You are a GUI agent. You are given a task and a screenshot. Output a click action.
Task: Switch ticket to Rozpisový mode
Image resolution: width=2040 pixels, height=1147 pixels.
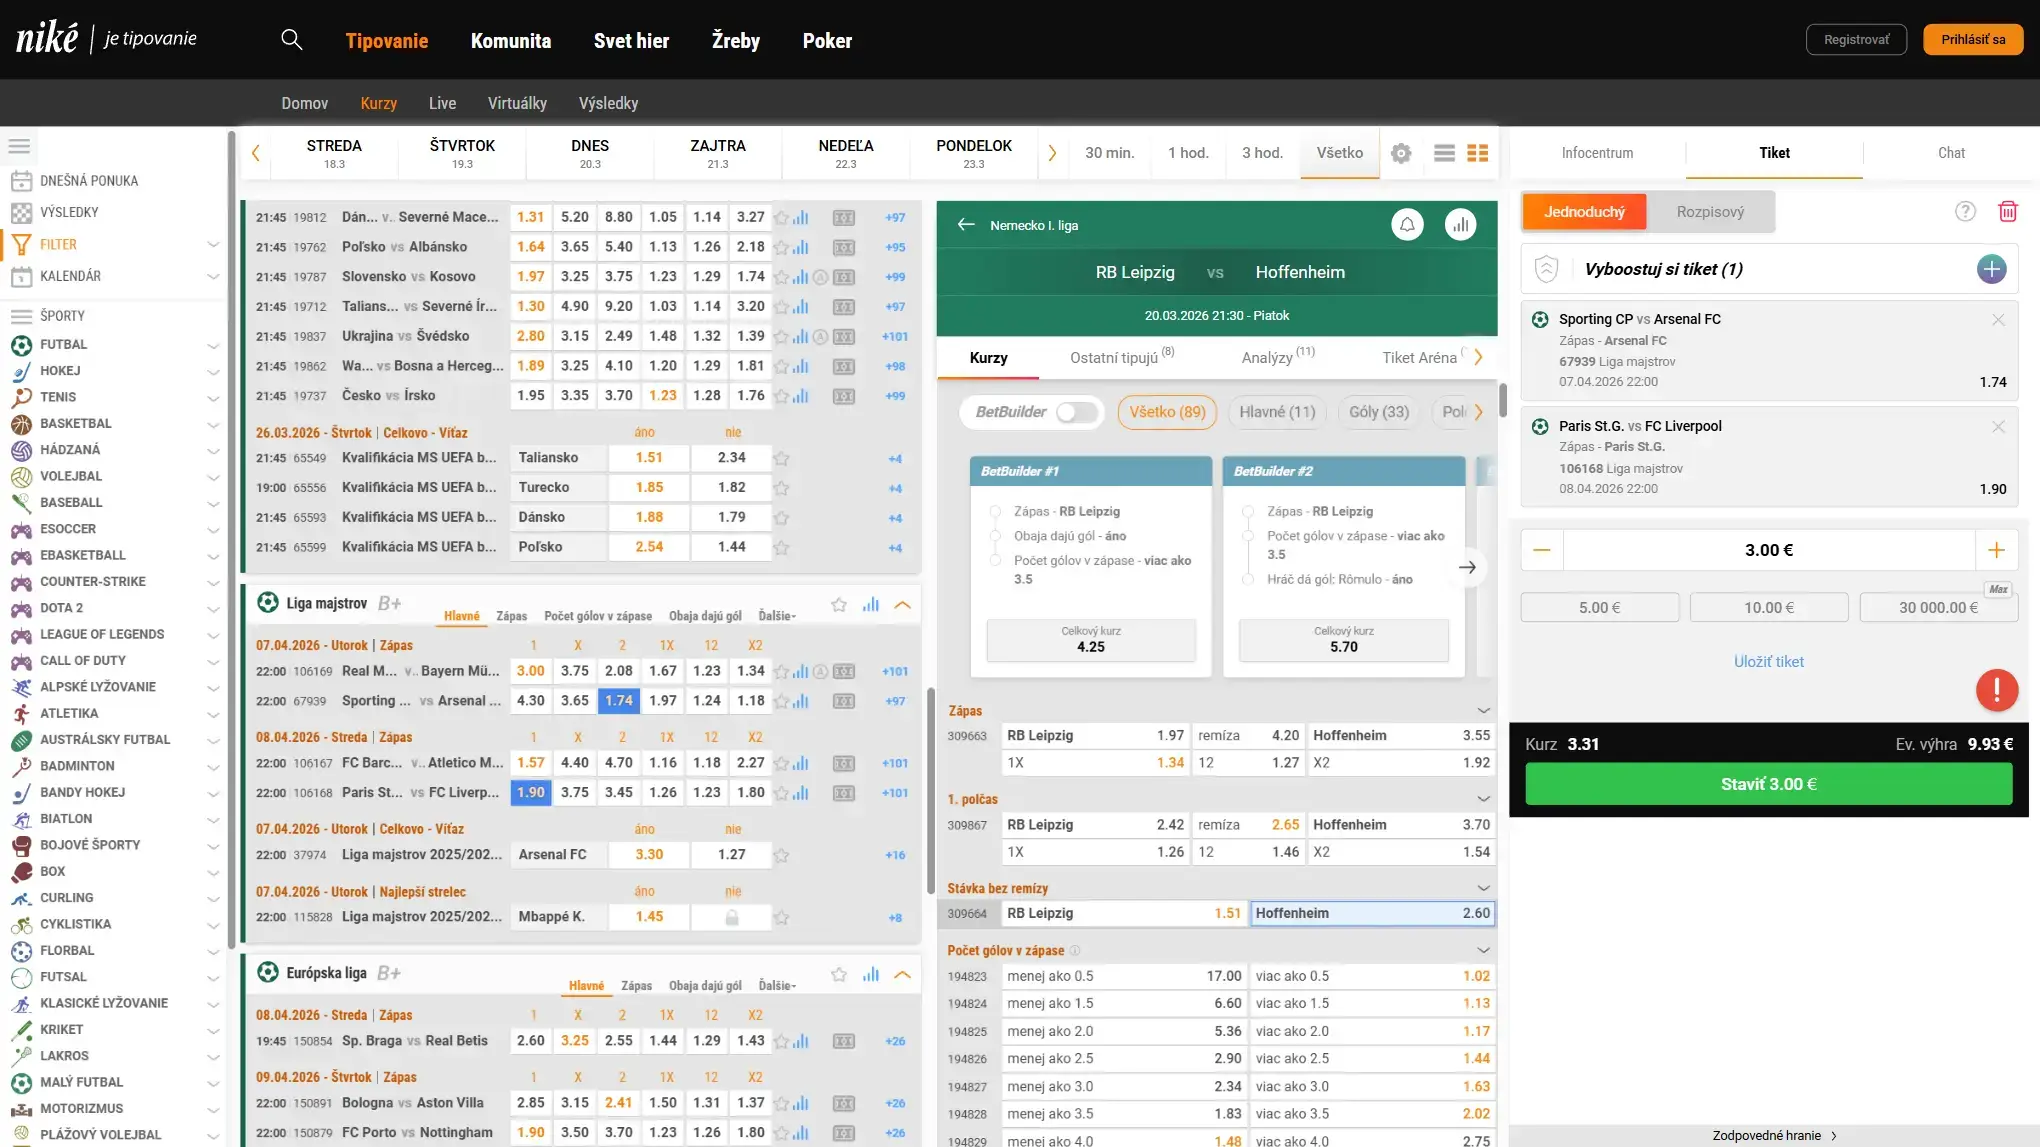pos(1710,211)
